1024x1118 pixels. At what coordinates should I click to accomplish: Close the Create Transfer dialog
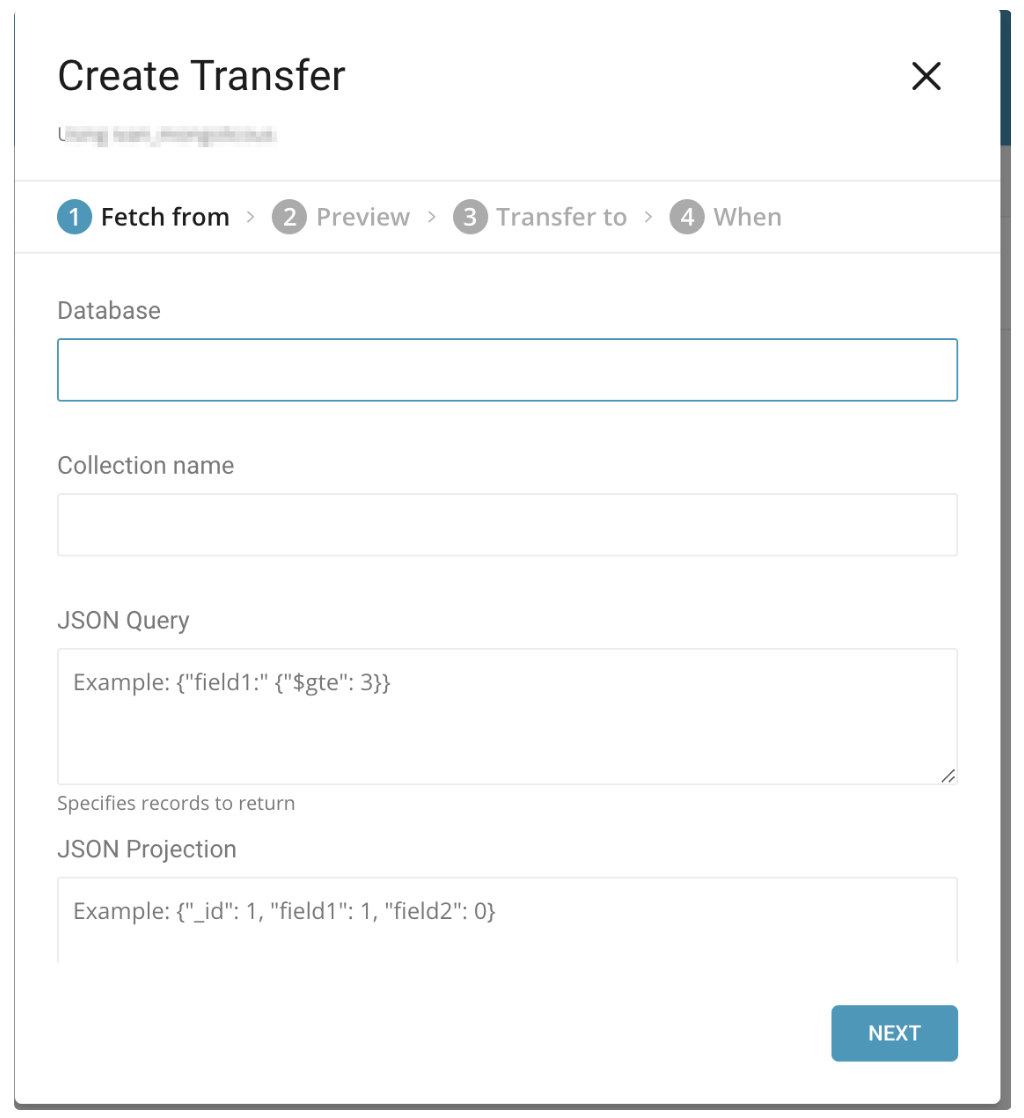(x=926, y=76)
